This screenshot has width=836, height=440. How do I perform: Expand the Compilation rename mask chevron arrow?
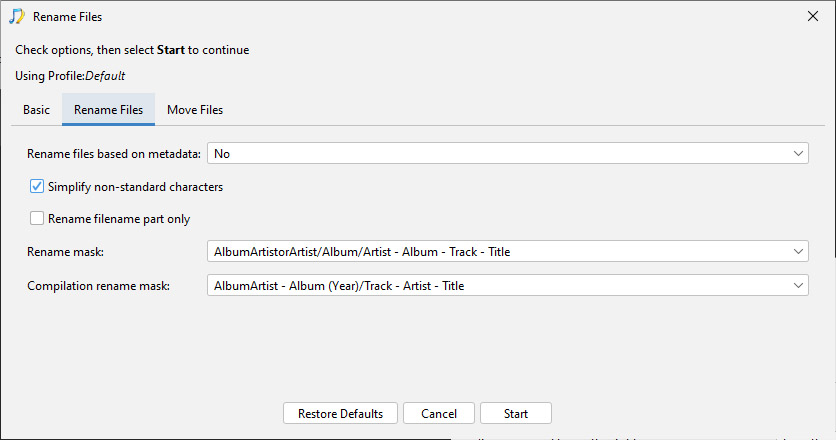pos(798,285)
